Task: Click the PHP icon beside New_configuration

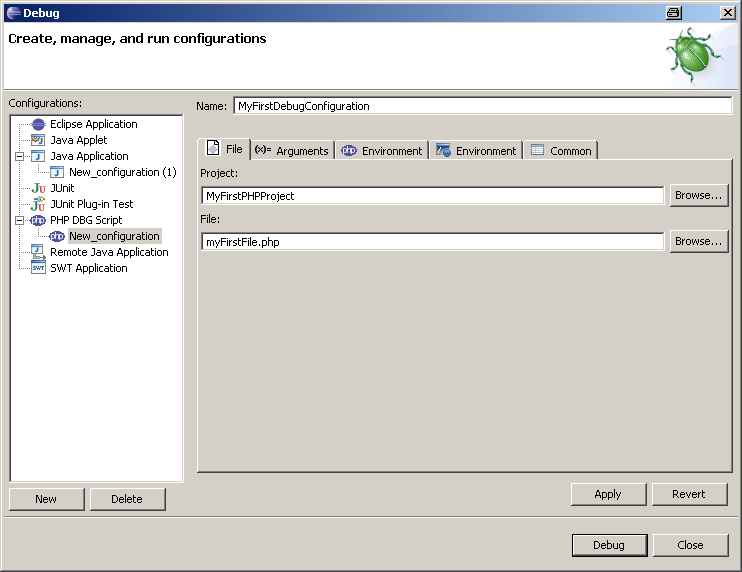Action: click(57, 236)
